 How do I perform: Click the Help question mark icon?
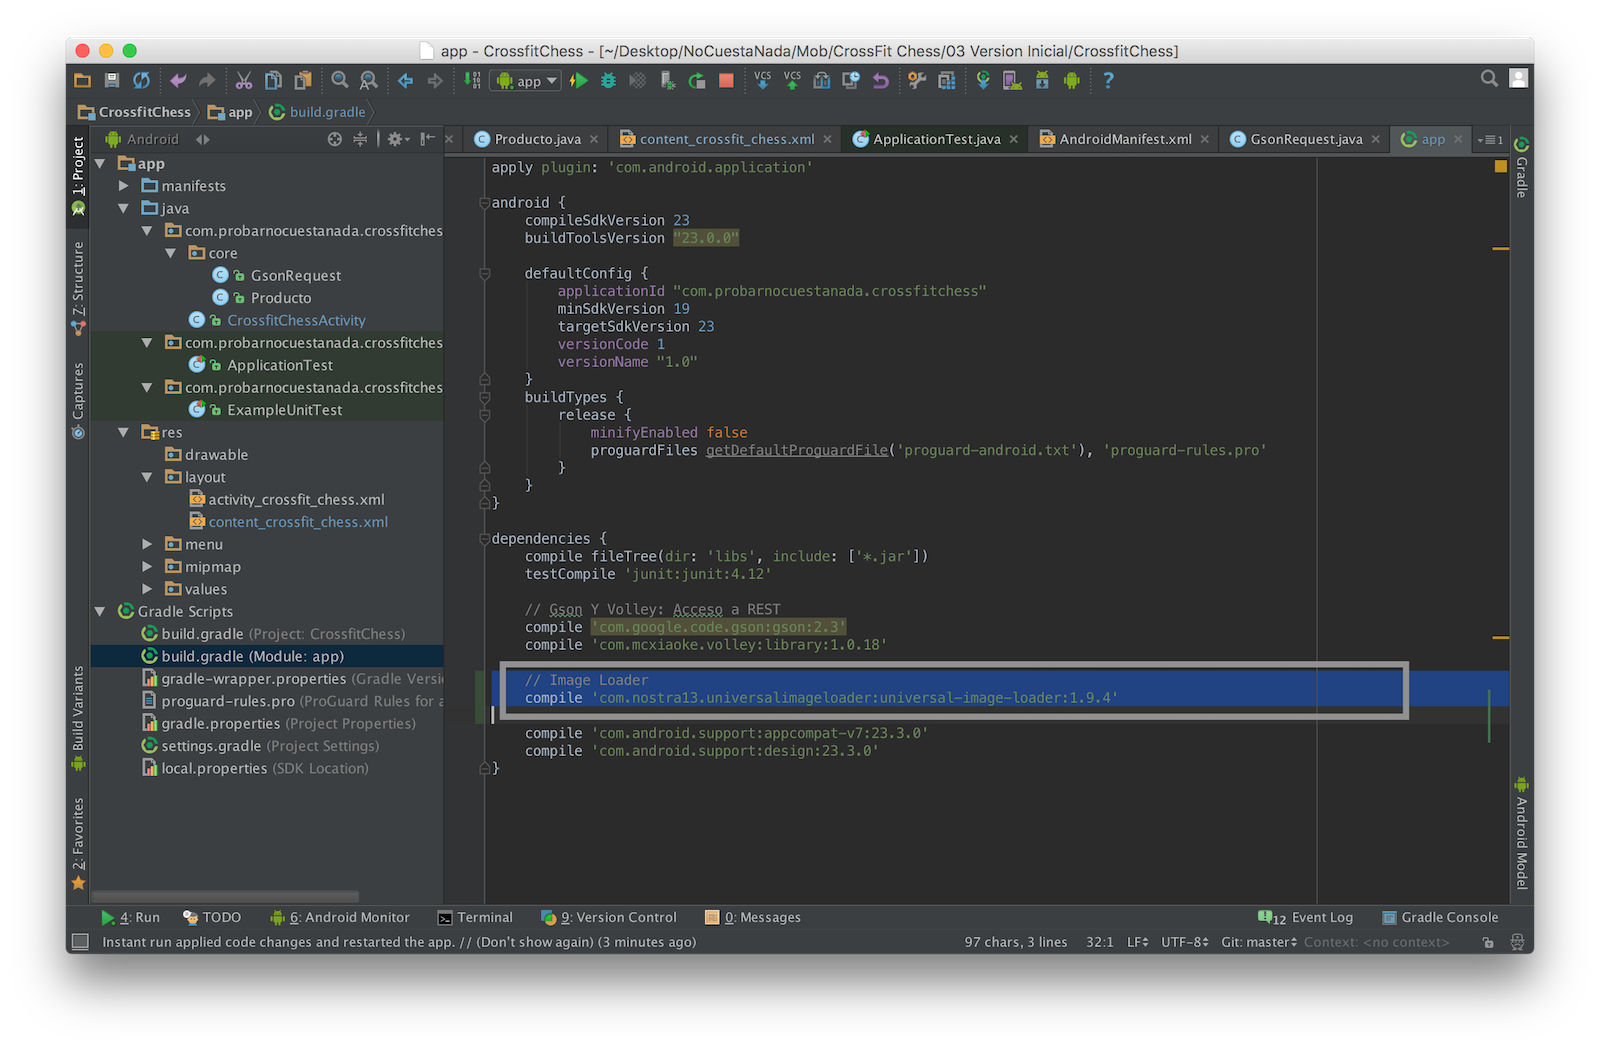1108,81
